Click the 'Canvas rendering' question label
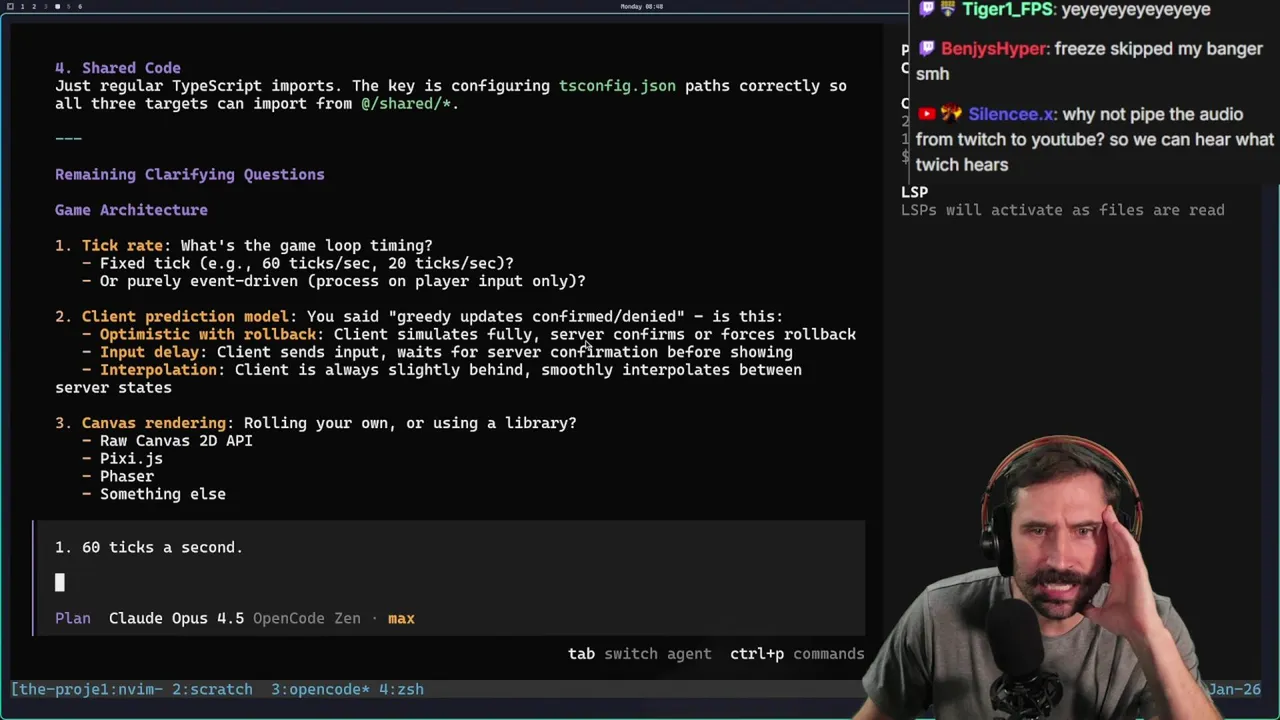This screenshot has height=720, width=1280. tap(154, 423)
